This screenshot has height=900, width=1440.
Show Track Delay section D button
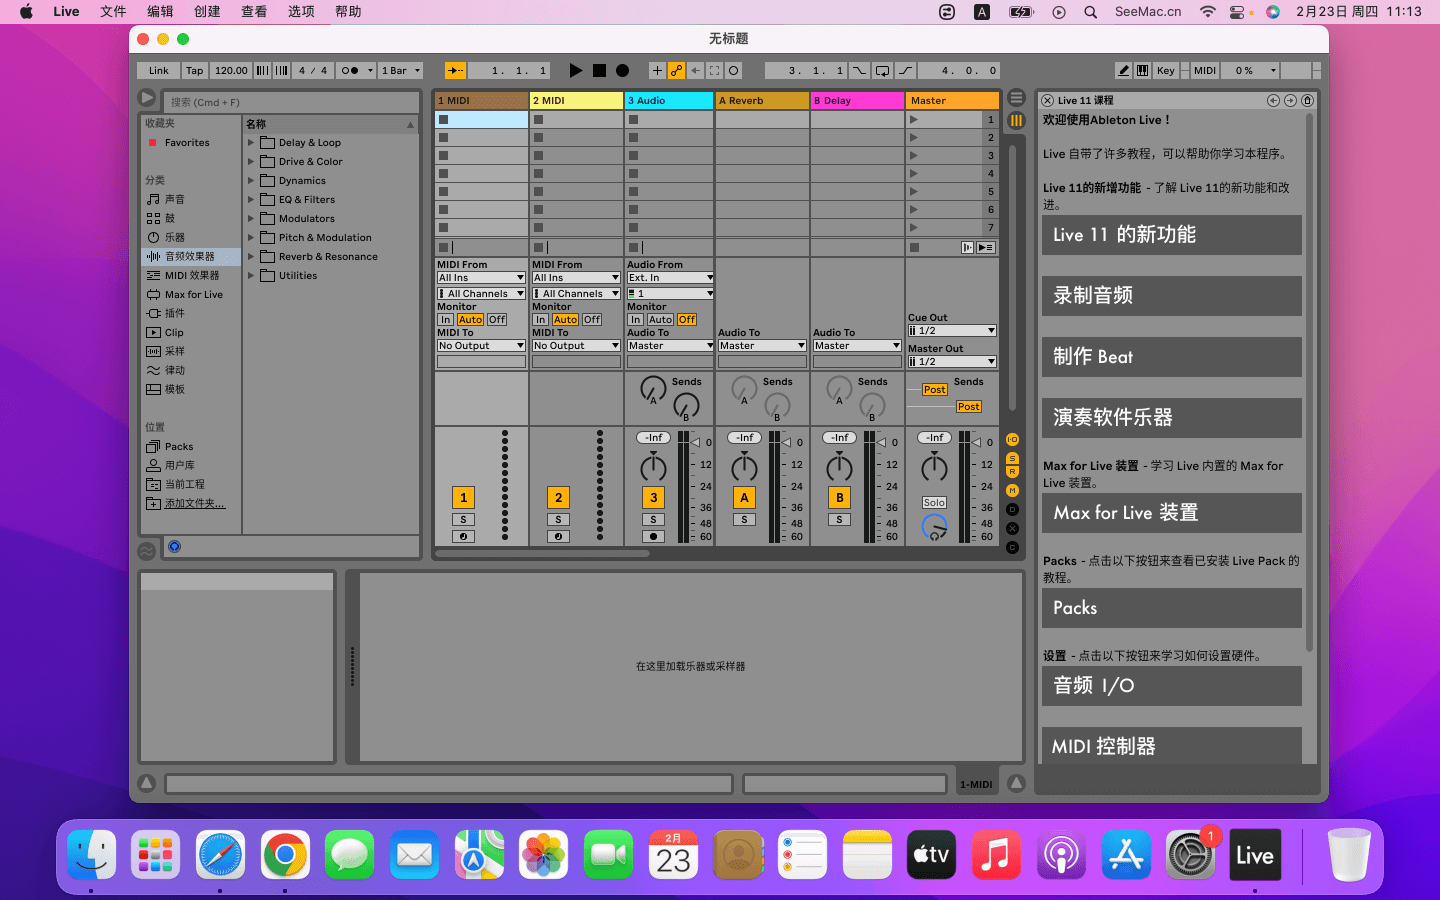[1012, 509]
